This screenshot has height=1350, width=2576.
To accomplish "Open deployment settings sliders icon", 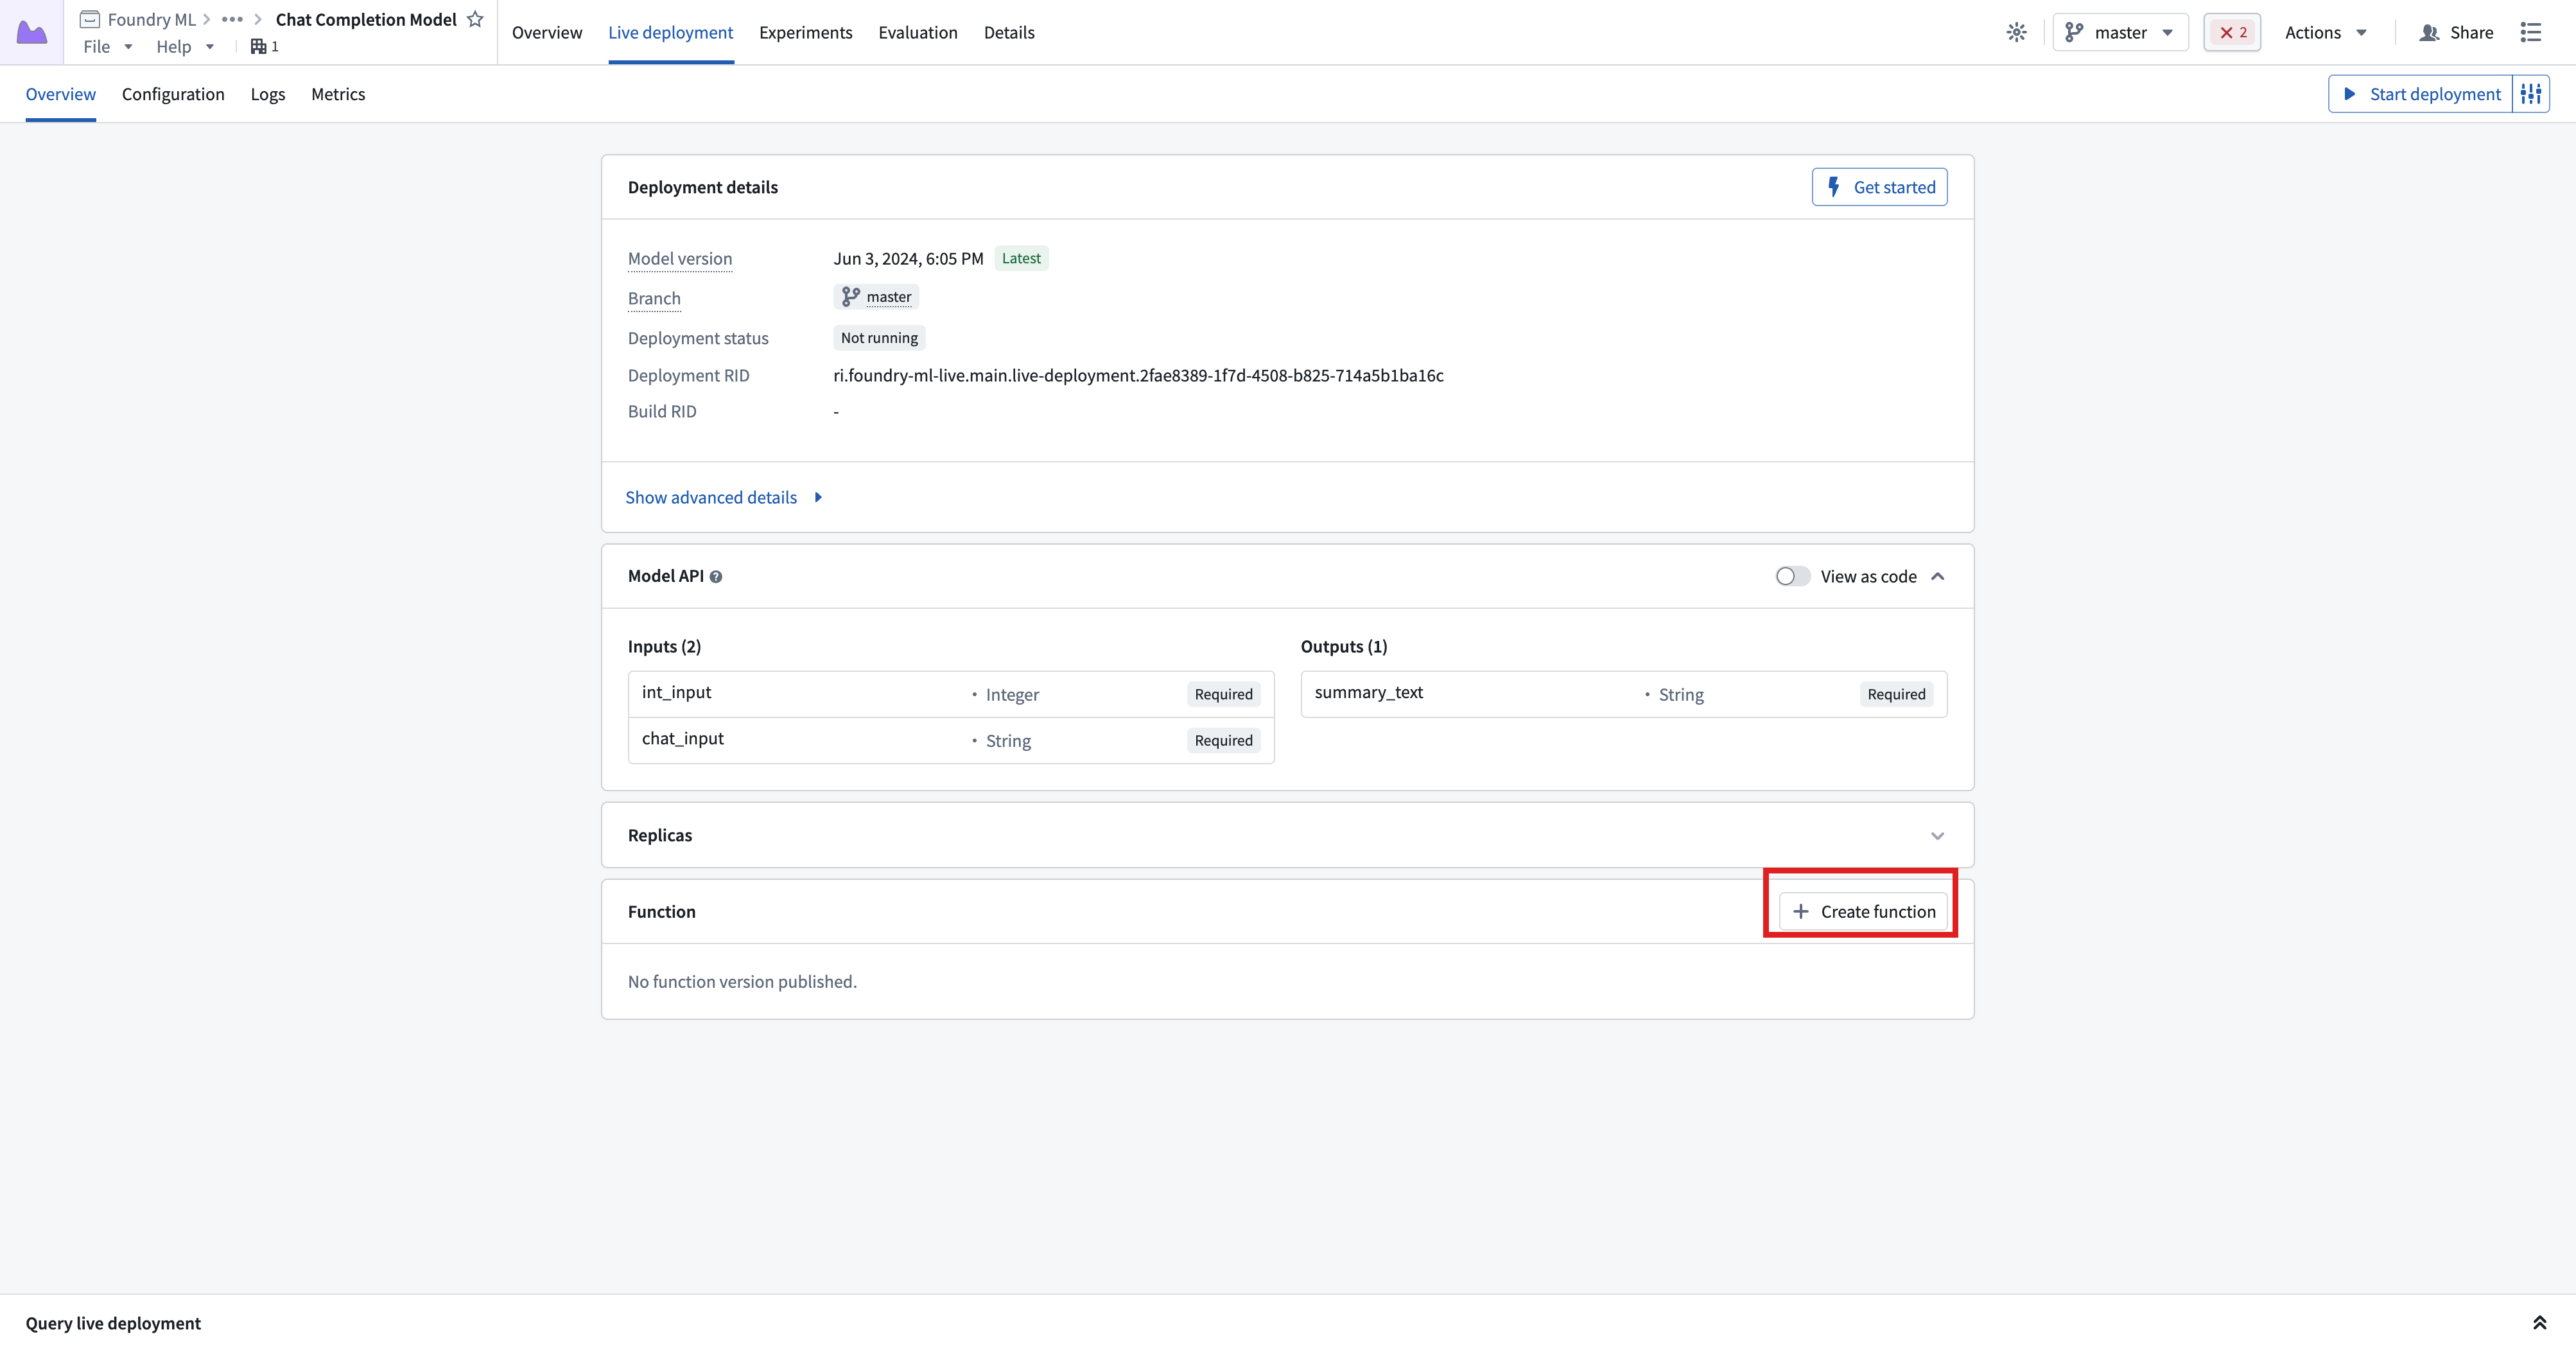I will coord(2531,94).
